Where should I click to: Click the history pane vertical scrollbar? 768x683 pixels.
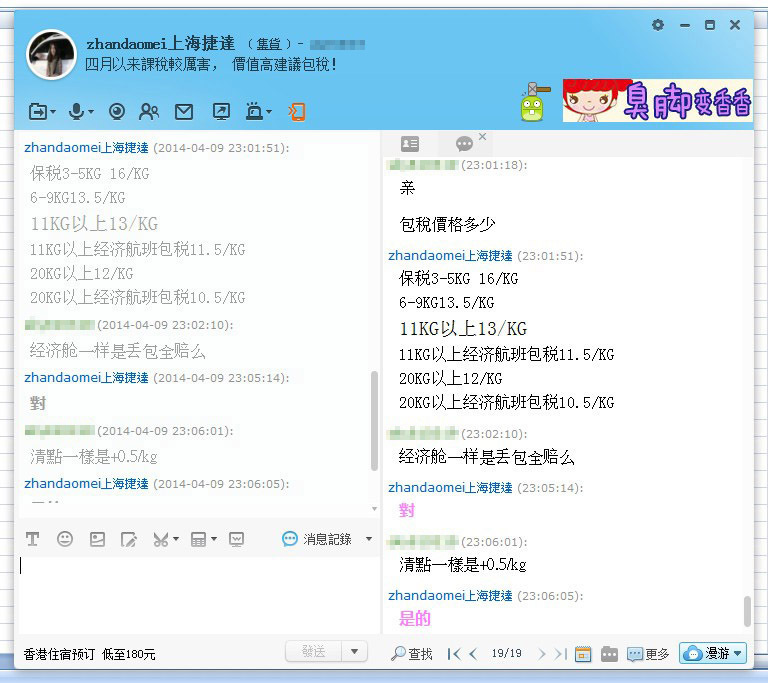747,611
